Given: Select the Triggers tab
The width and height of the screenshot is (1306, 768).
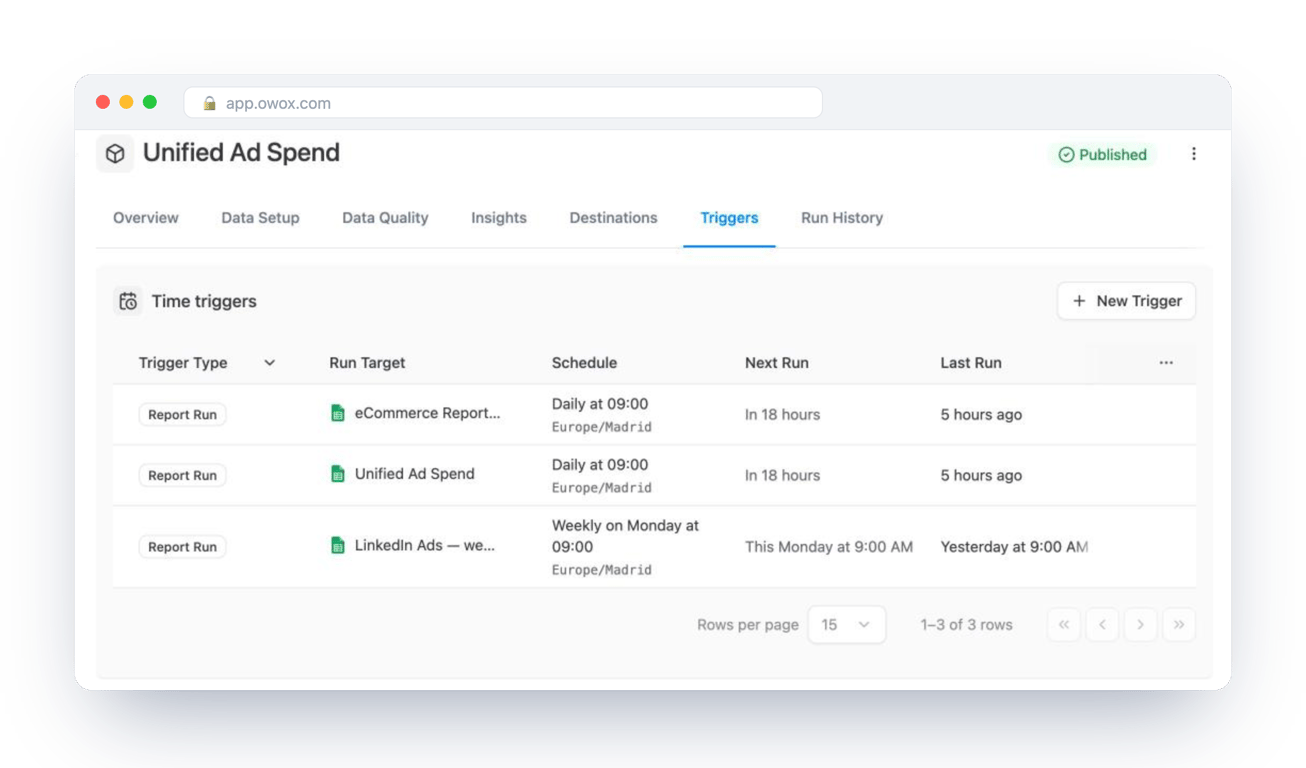Looking at the screenshot, I should pyautogui.click(x=729, y=218).
